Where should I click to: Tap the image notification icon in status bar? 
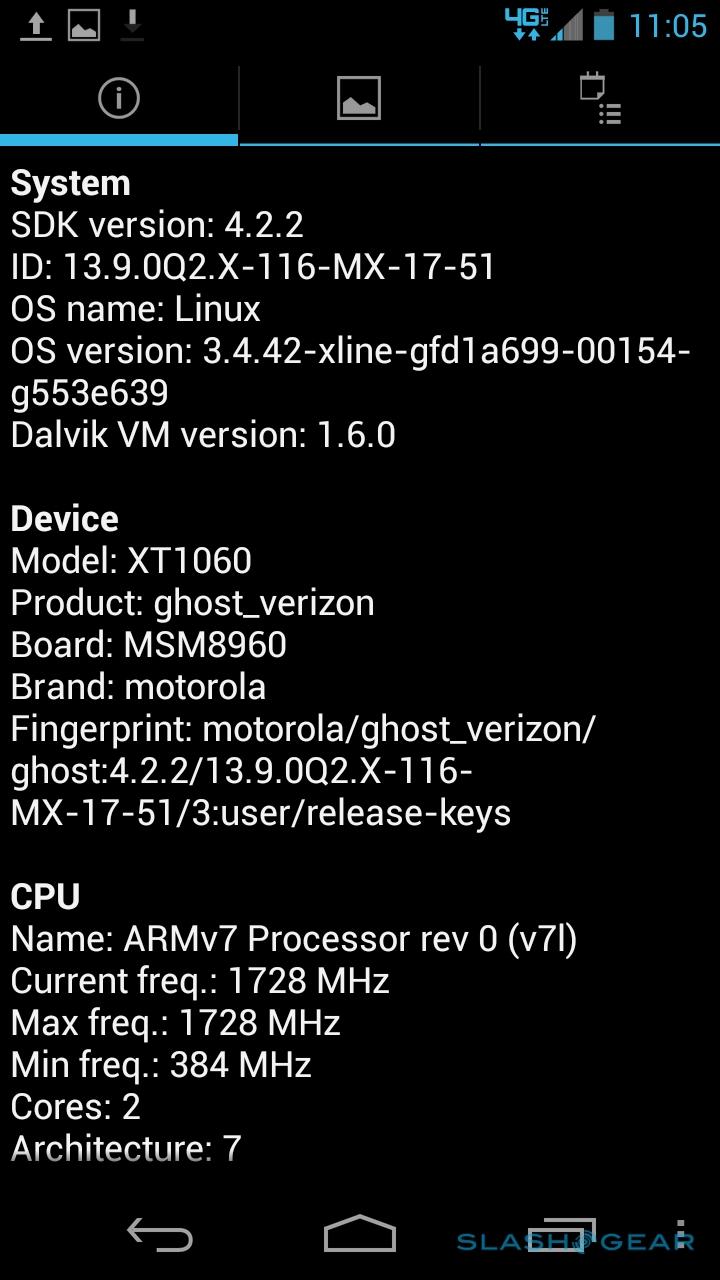coord(84,26)
